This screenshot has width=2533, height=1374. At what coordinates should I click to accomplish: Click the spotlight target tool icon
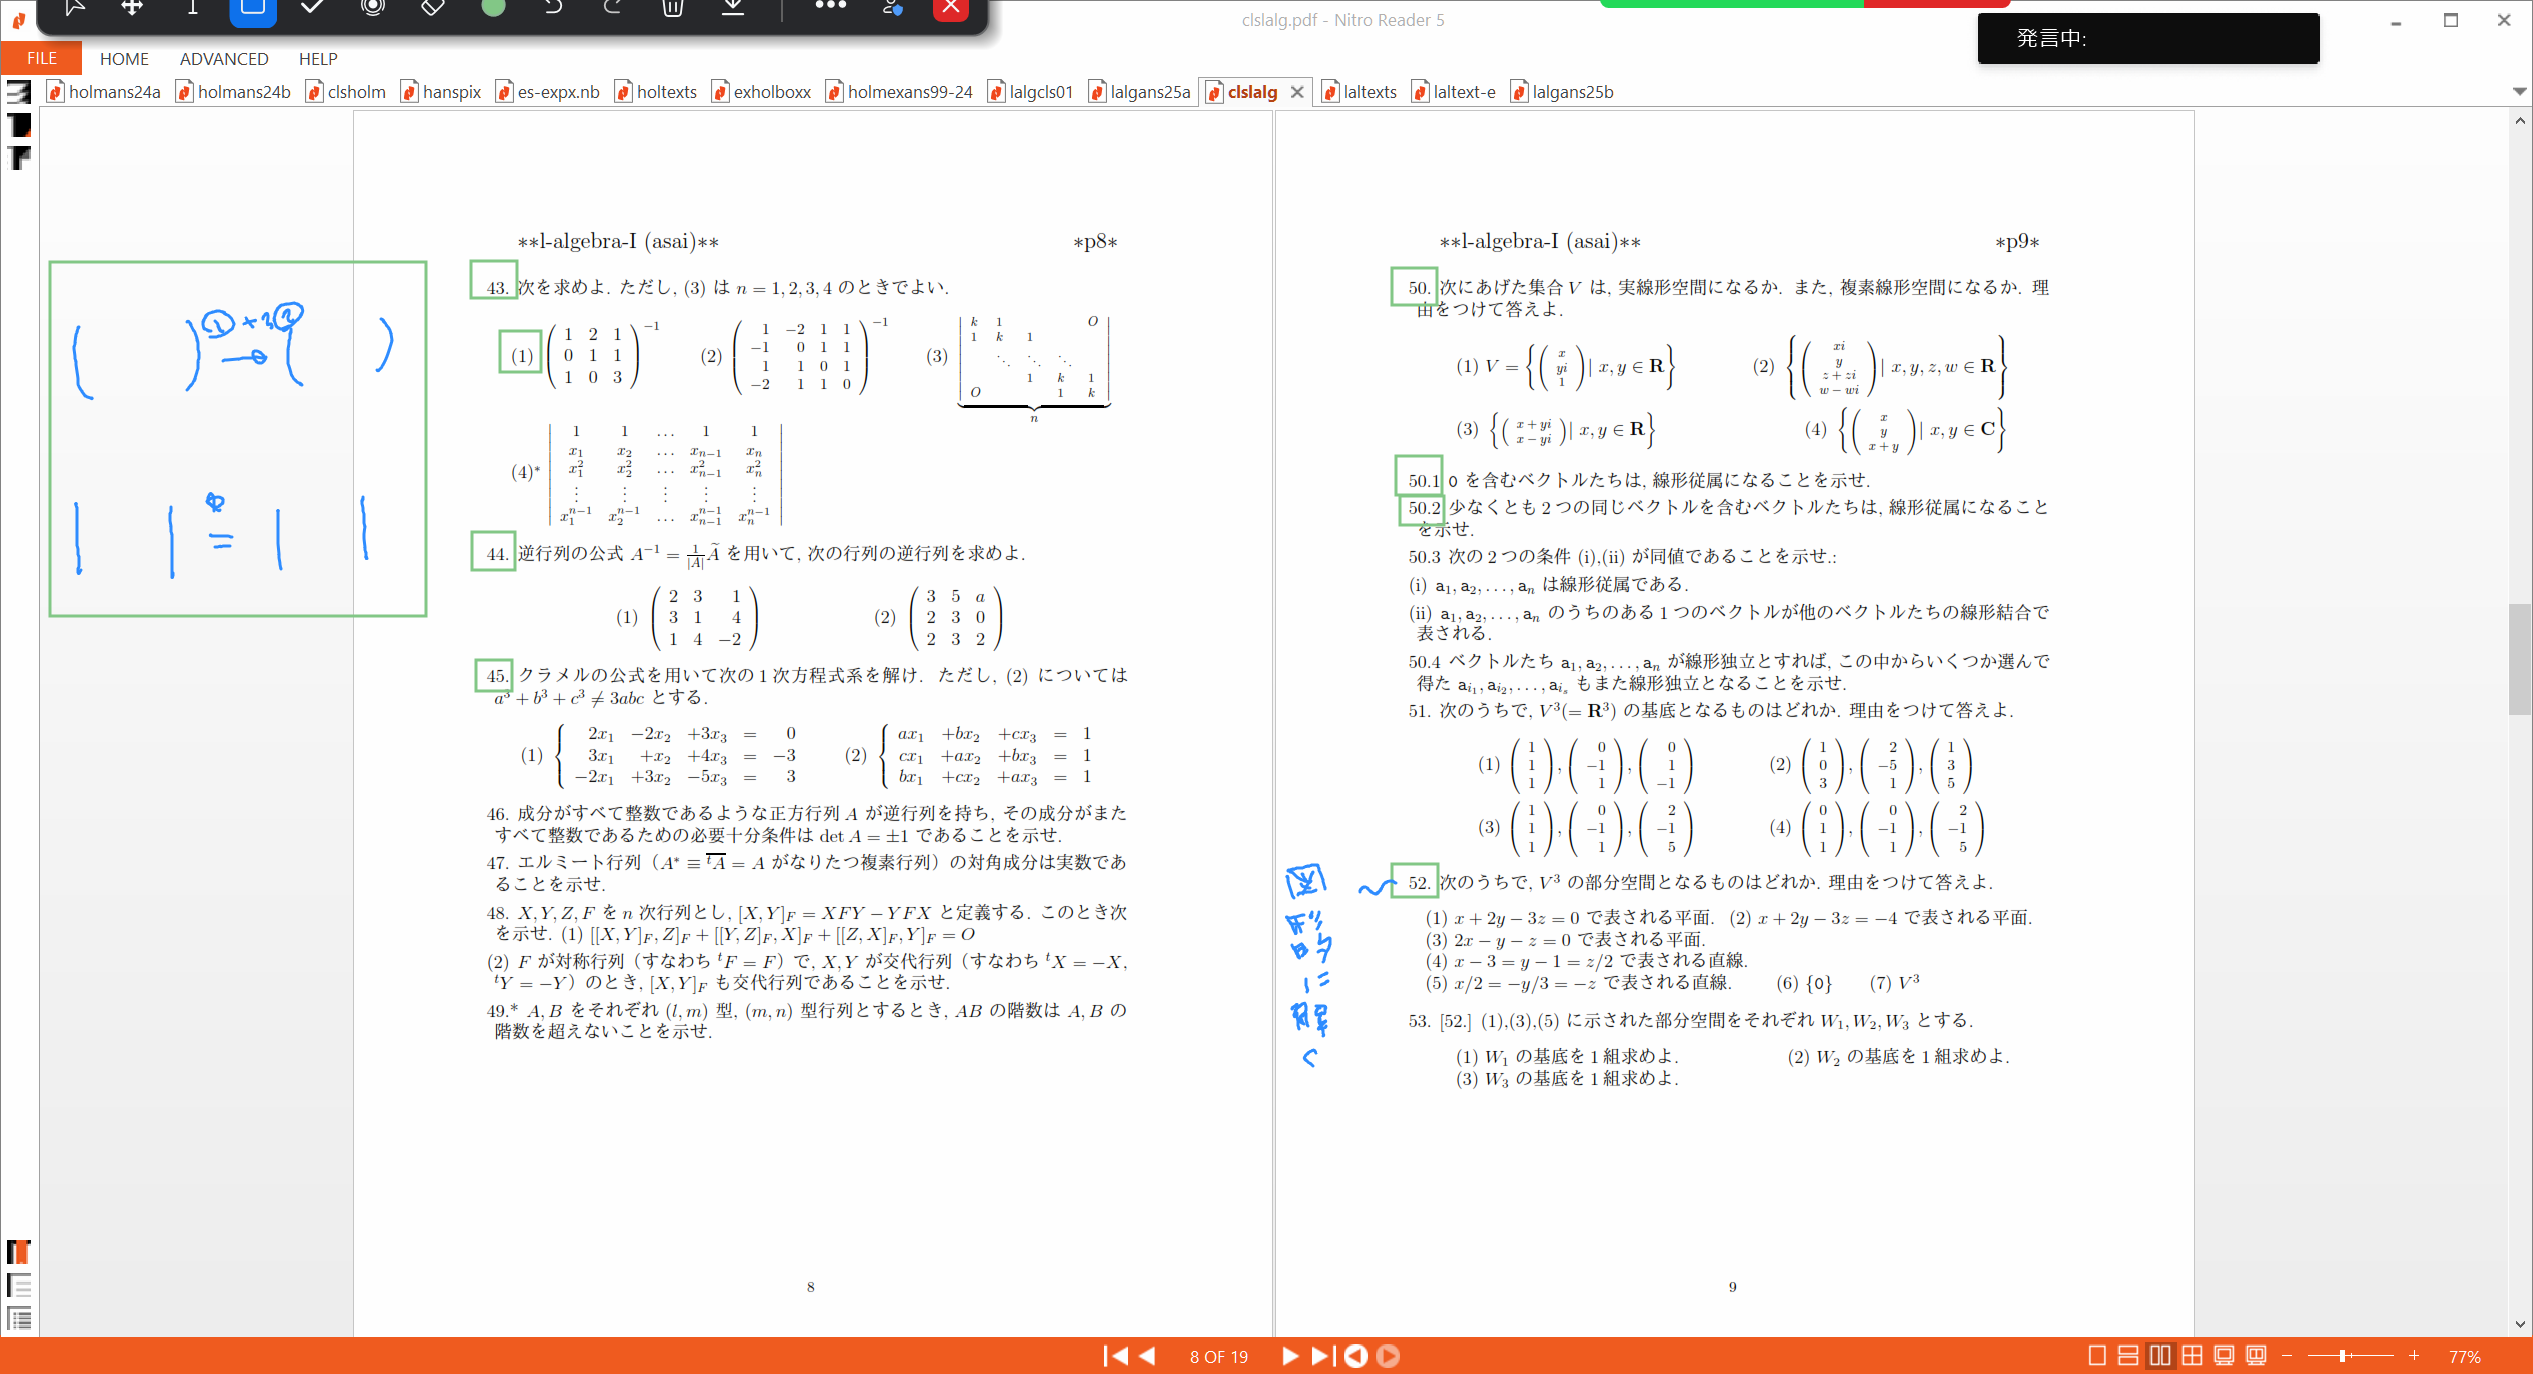pyautogui.click(x=373, y=8)
